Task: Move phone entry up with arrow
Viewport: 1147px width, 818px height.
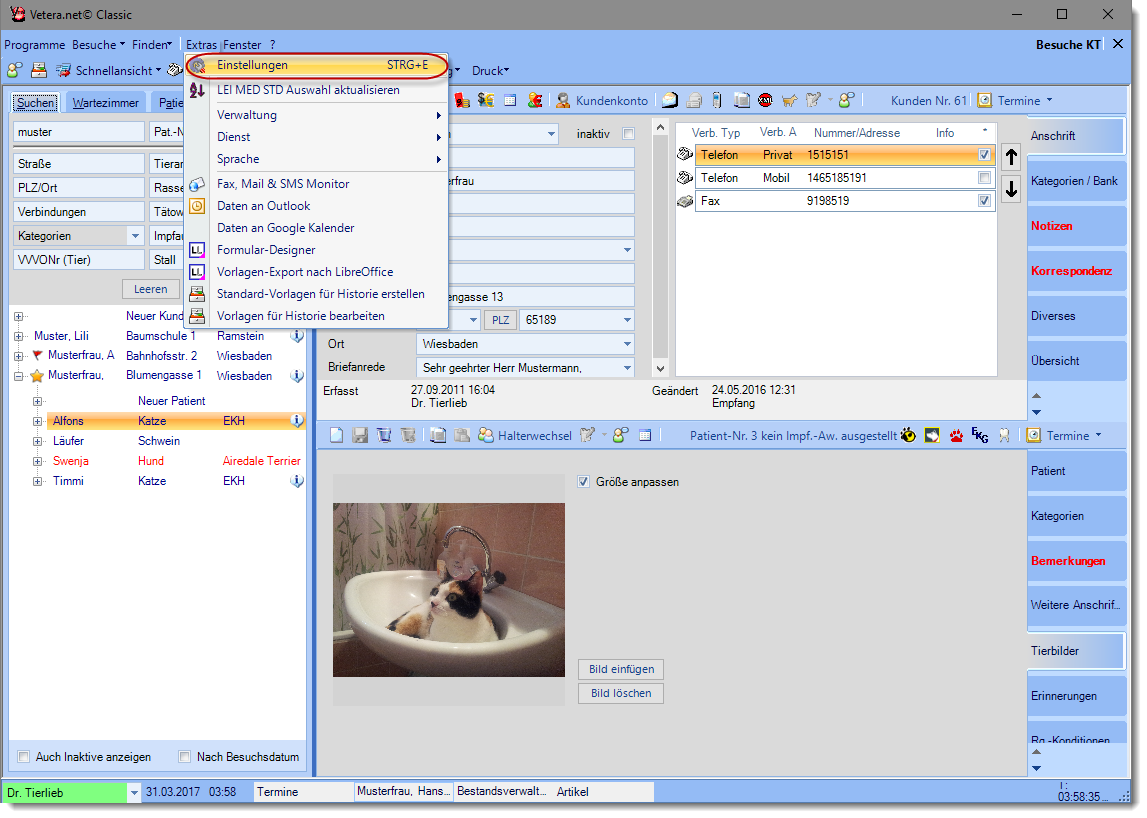Action: [x=1011, y=157]
